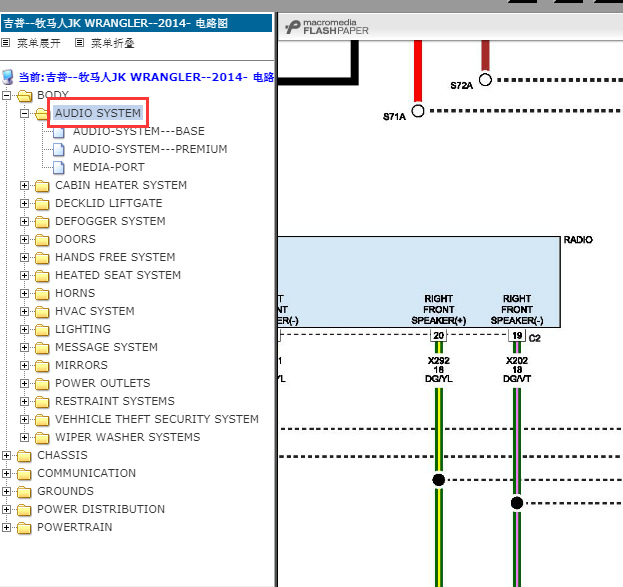This screenshot has width=623, height=587.
Task: Select the POWER OUTLETS label
Action: click(103, 383)
